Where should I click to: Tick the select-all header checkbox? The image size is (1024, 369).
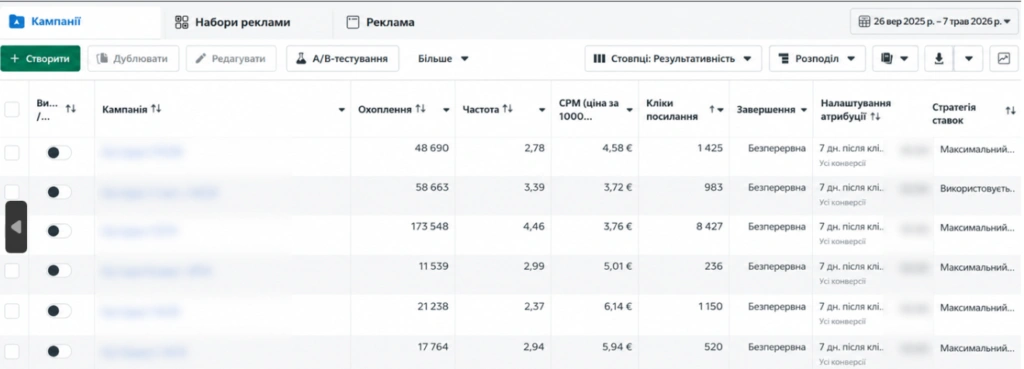[12, 109]
